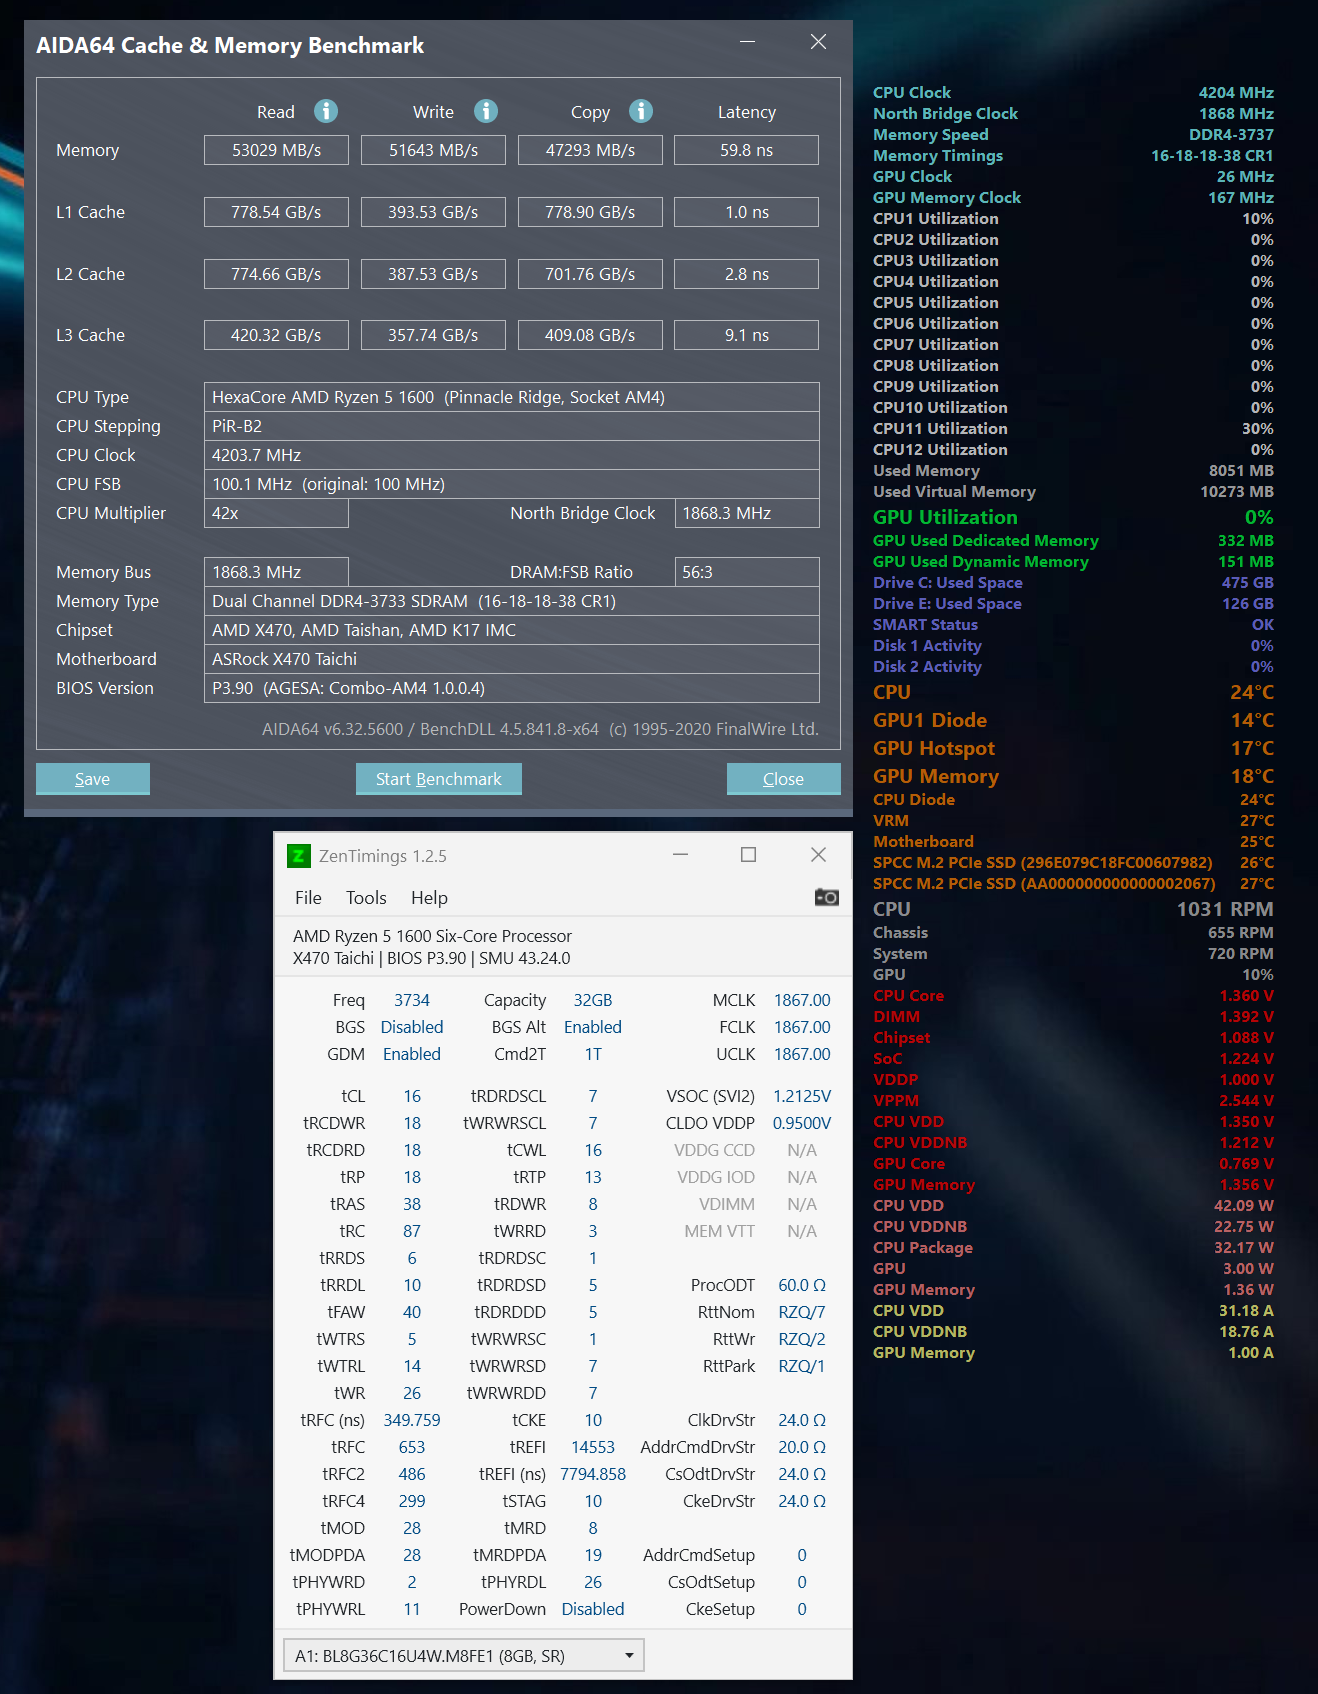The image size is (1318, 1694).
Task: Click Start Benchmark in AIDA64
Action: [x=439, y=779]
